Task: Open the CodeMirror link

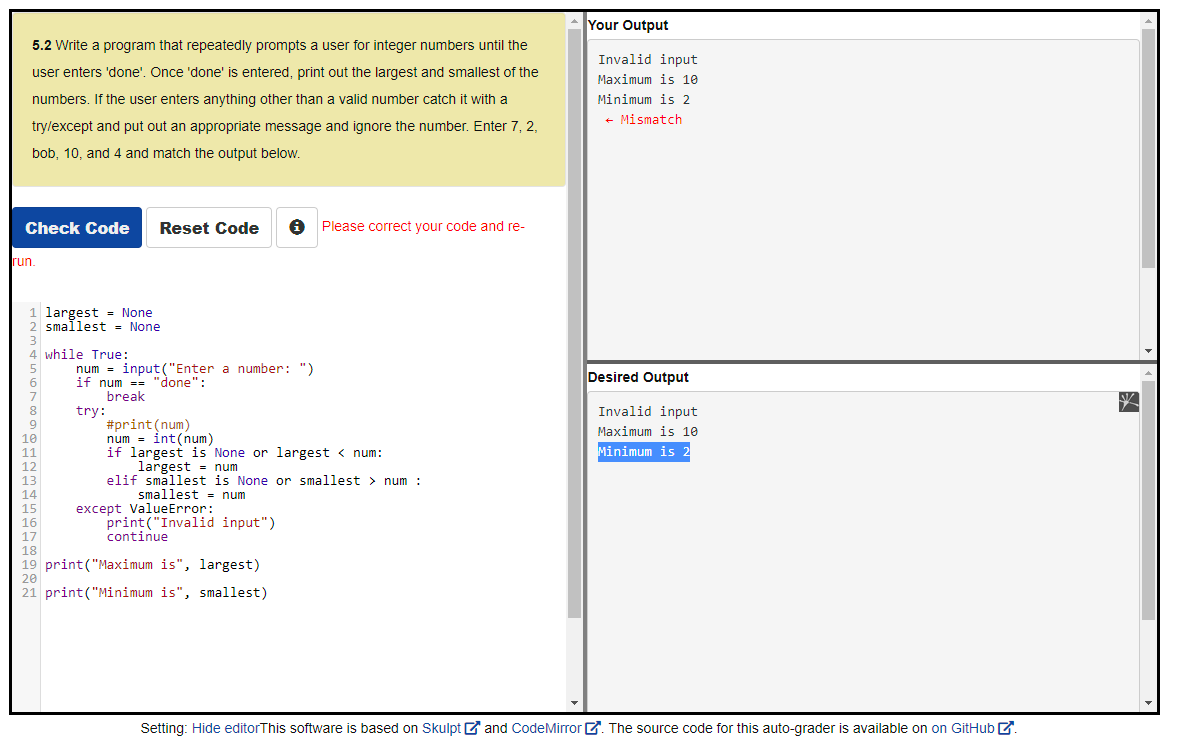Action: tap(546, 728)
